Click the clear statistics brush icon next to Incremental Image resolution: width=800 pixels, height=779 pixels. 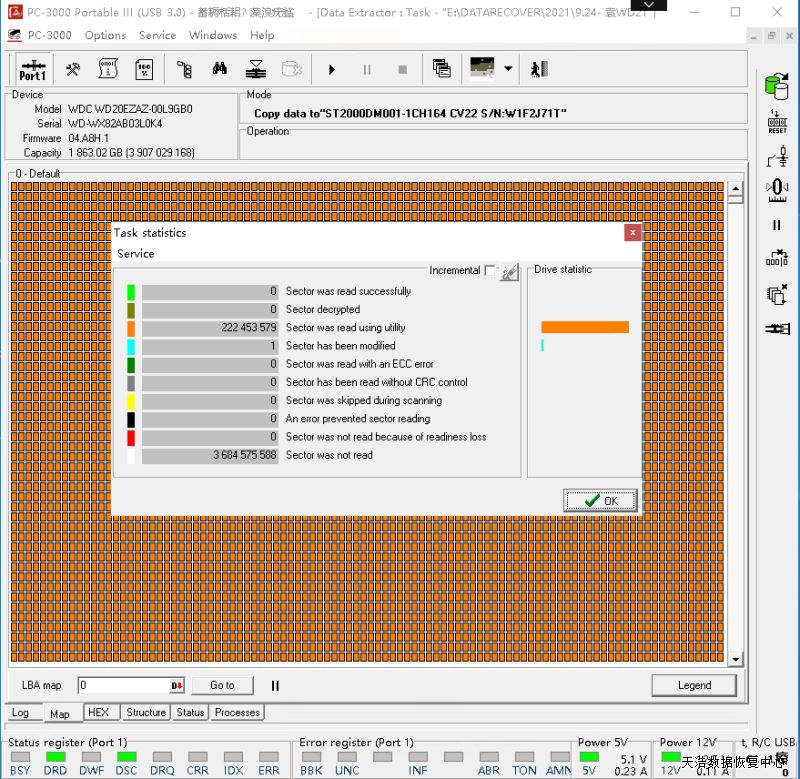[510, 271]
